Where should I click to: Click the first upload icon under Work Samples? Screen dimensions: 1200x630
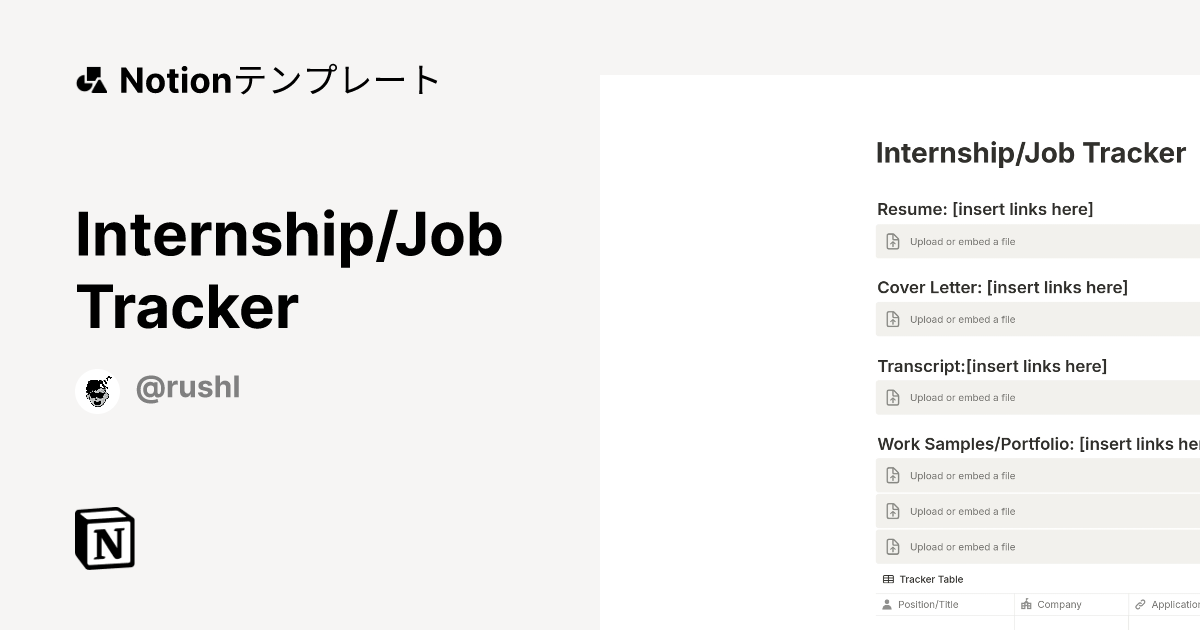coord(893,475)
